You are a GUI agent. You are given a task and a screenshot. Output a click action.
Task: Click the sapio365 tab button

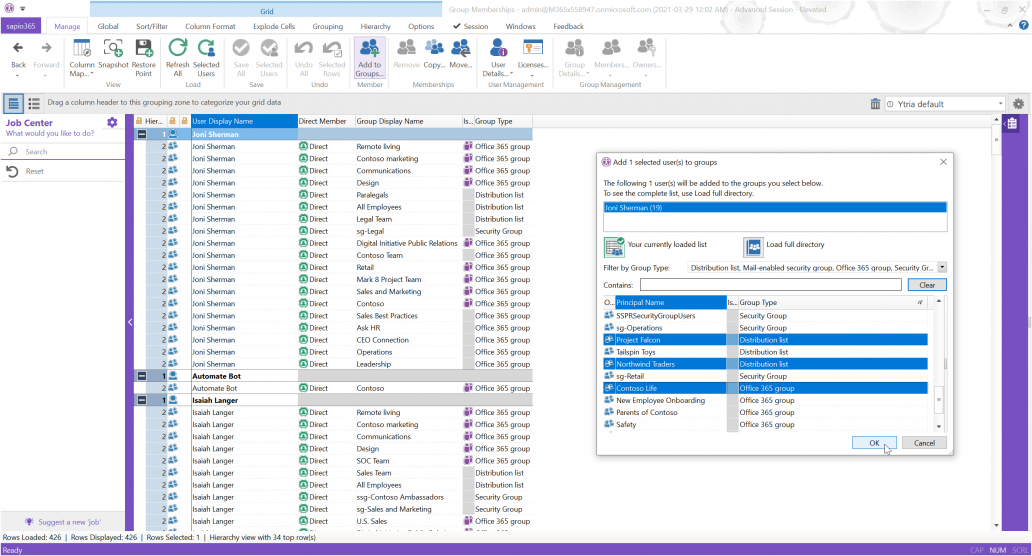click(21, 26)
